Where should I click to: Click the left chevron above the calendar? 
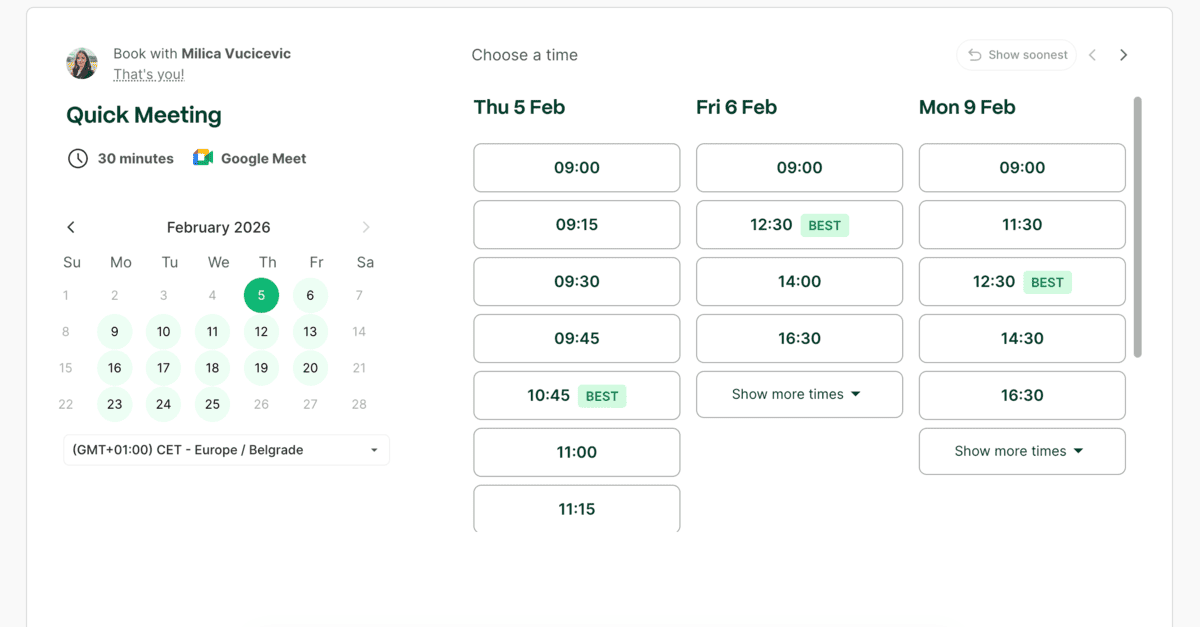71,227
